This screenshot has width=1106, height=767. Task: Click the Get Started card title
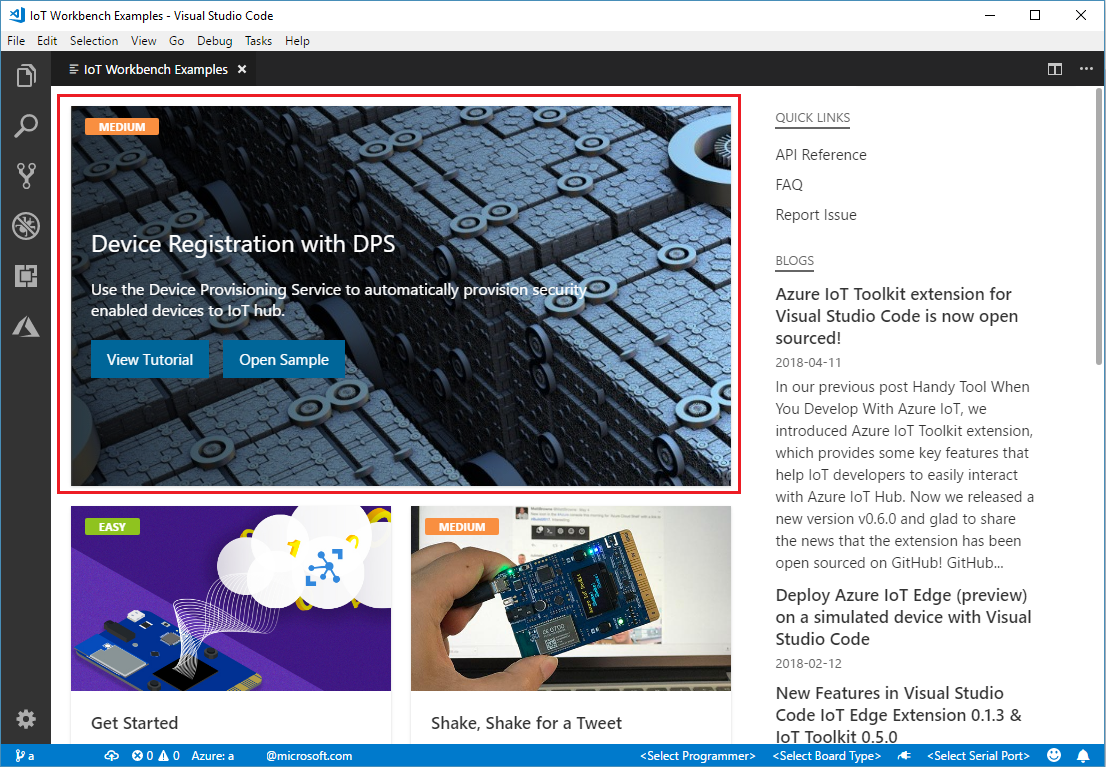pyautogui.click(x=134, y=723)
